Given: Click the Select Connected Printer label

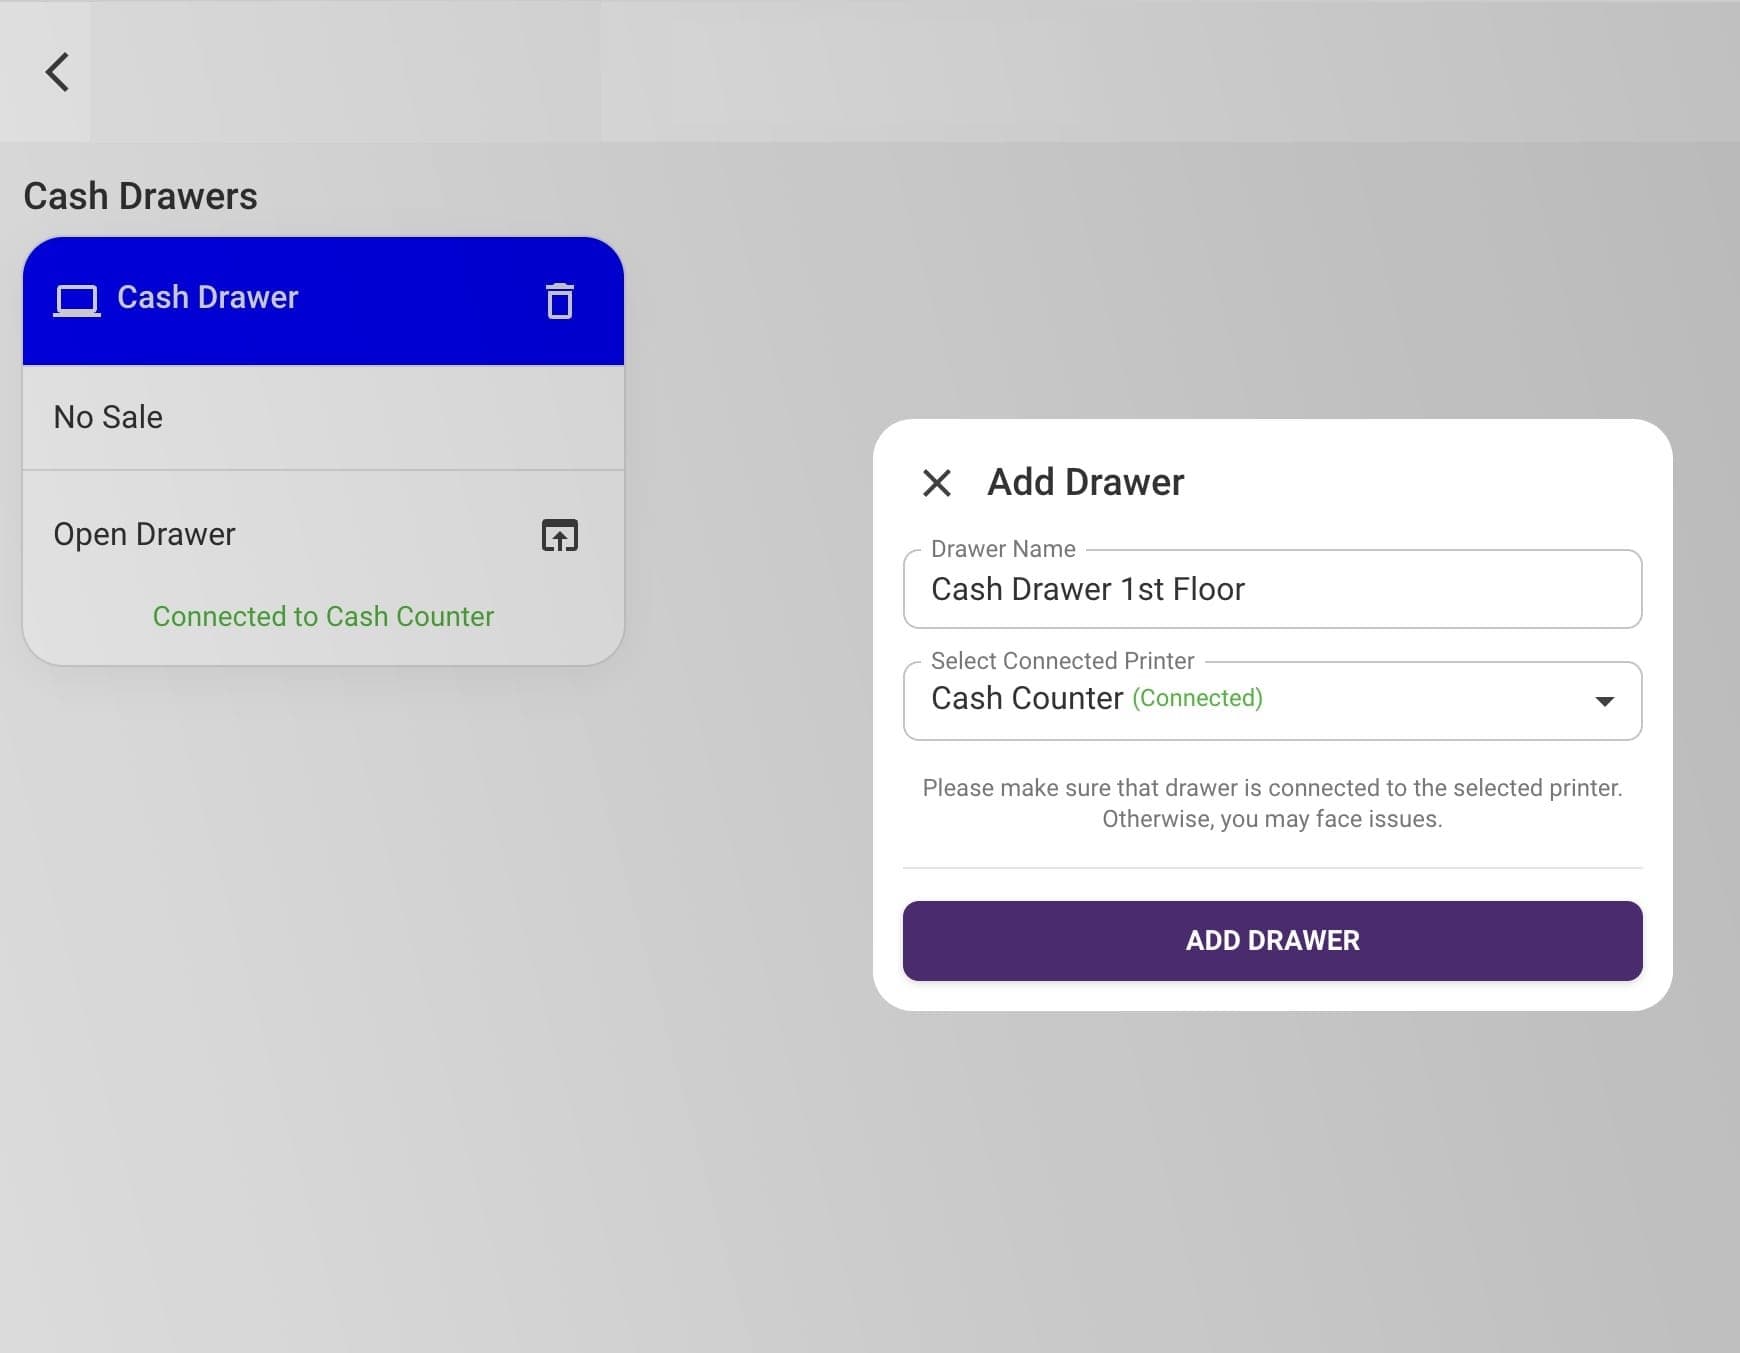Looking at the screenshot, I should (x=1062, y=661).
